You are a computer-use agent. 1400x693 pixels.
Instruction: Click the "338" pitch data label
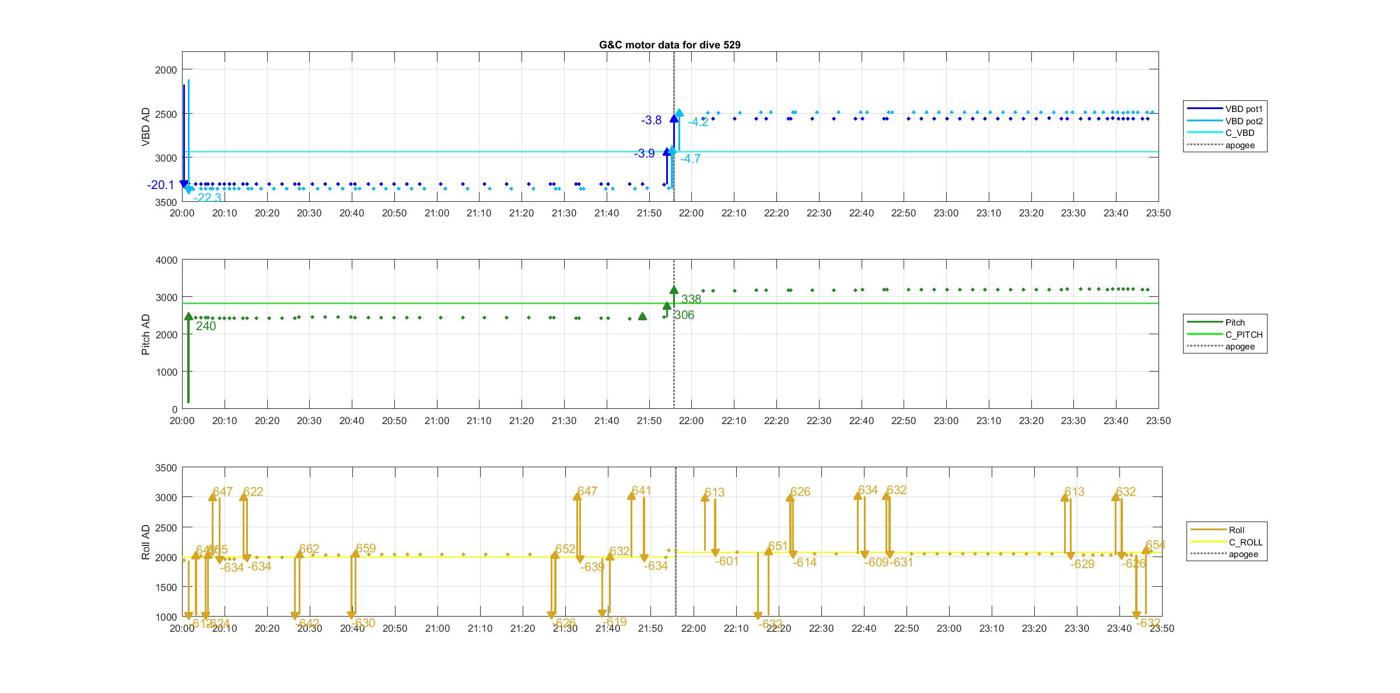pos(691,300)
